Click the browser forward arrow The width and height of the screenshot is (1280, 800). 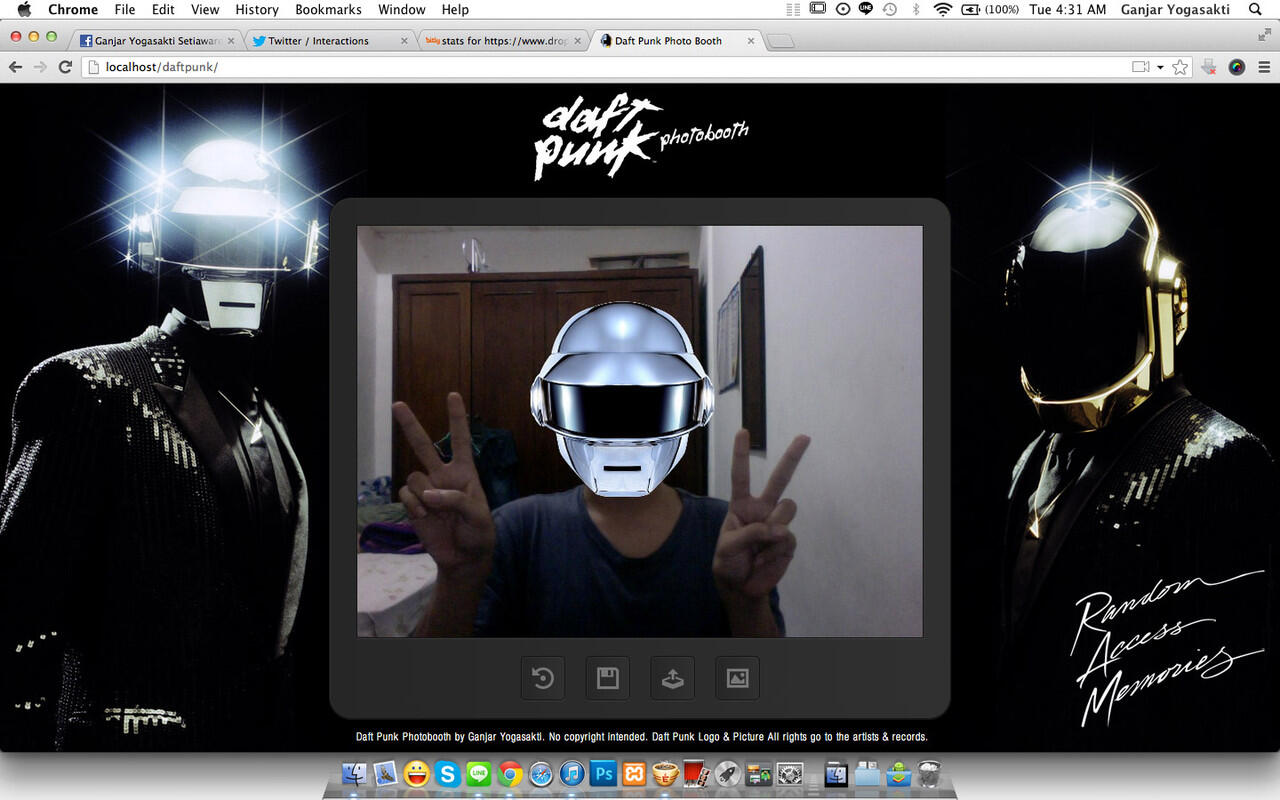coord(40,67)
